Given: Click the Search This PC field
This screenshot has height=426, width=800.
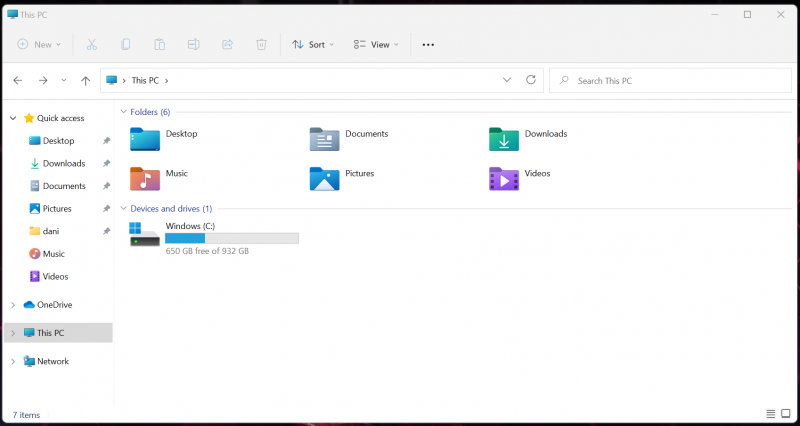Looking at the screenshot, I should 670,81.
